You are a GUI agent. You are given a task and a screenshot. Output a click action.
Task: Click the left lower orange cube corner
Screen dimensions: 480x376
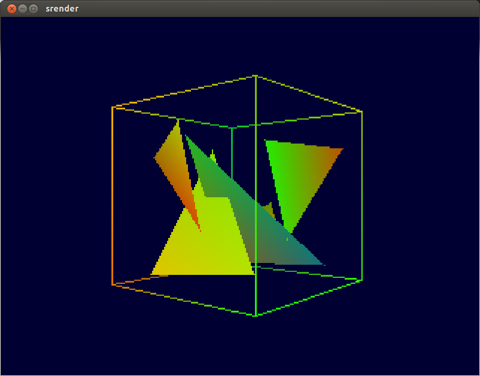(x=112, y=285)
